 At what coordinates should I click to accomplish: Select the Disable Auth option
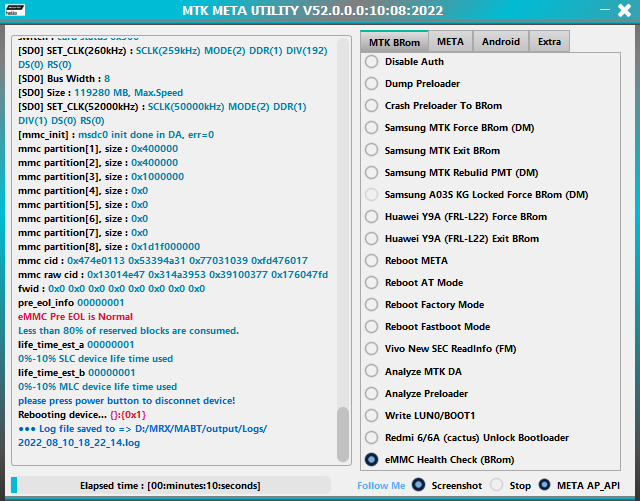[371, 62]
